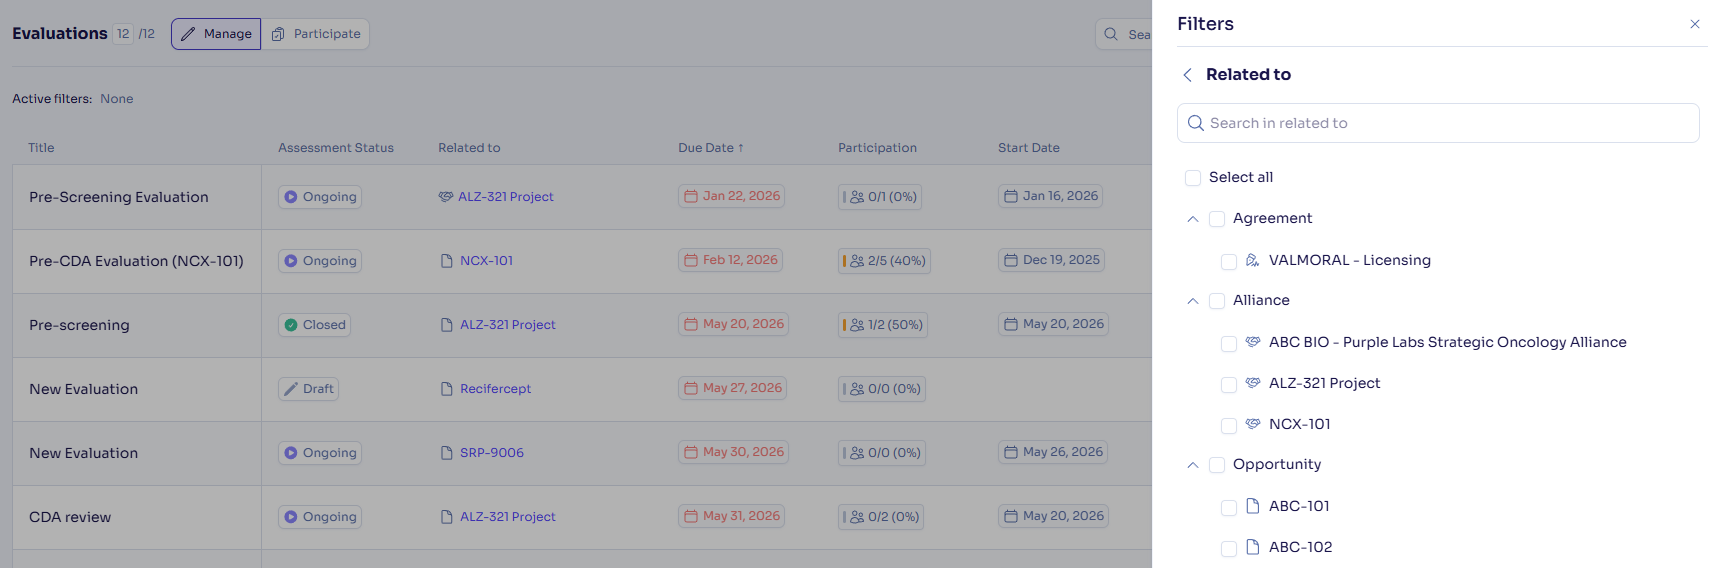The image size is (1719, 568).
Task: Tick the ALZ-321 Project filter checkbox
Action: point(1229,385)
